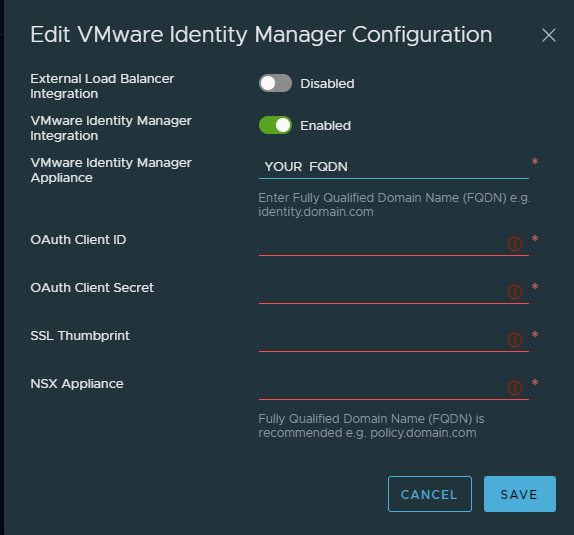Click the required asterisk beside the YOUR FQDN field
Screen dimensions: 574x535
point(535,161)
